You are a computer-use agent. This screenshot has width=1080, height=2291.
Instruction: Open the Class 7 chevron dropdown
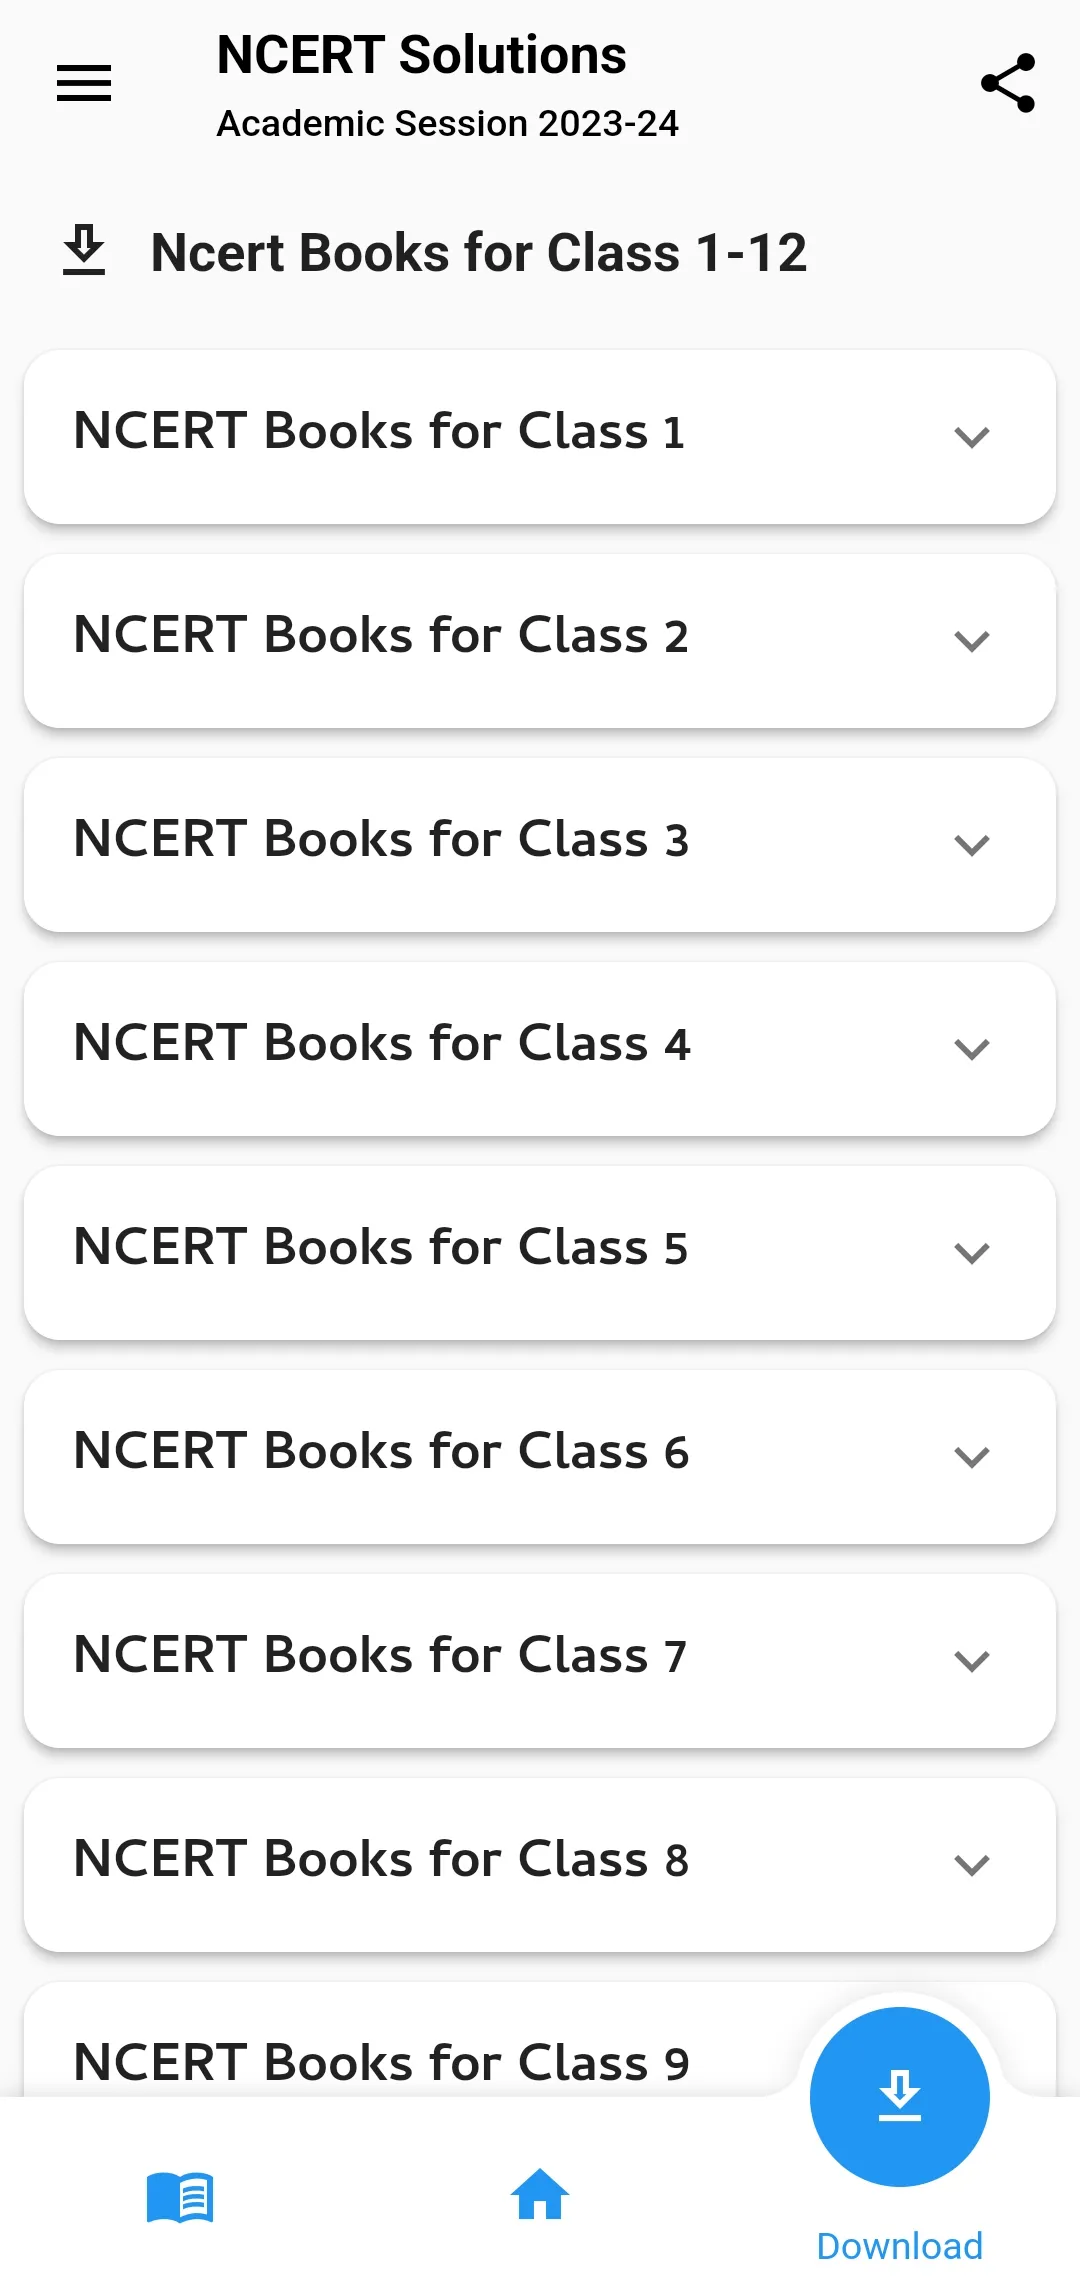(x=971, y=1661)
